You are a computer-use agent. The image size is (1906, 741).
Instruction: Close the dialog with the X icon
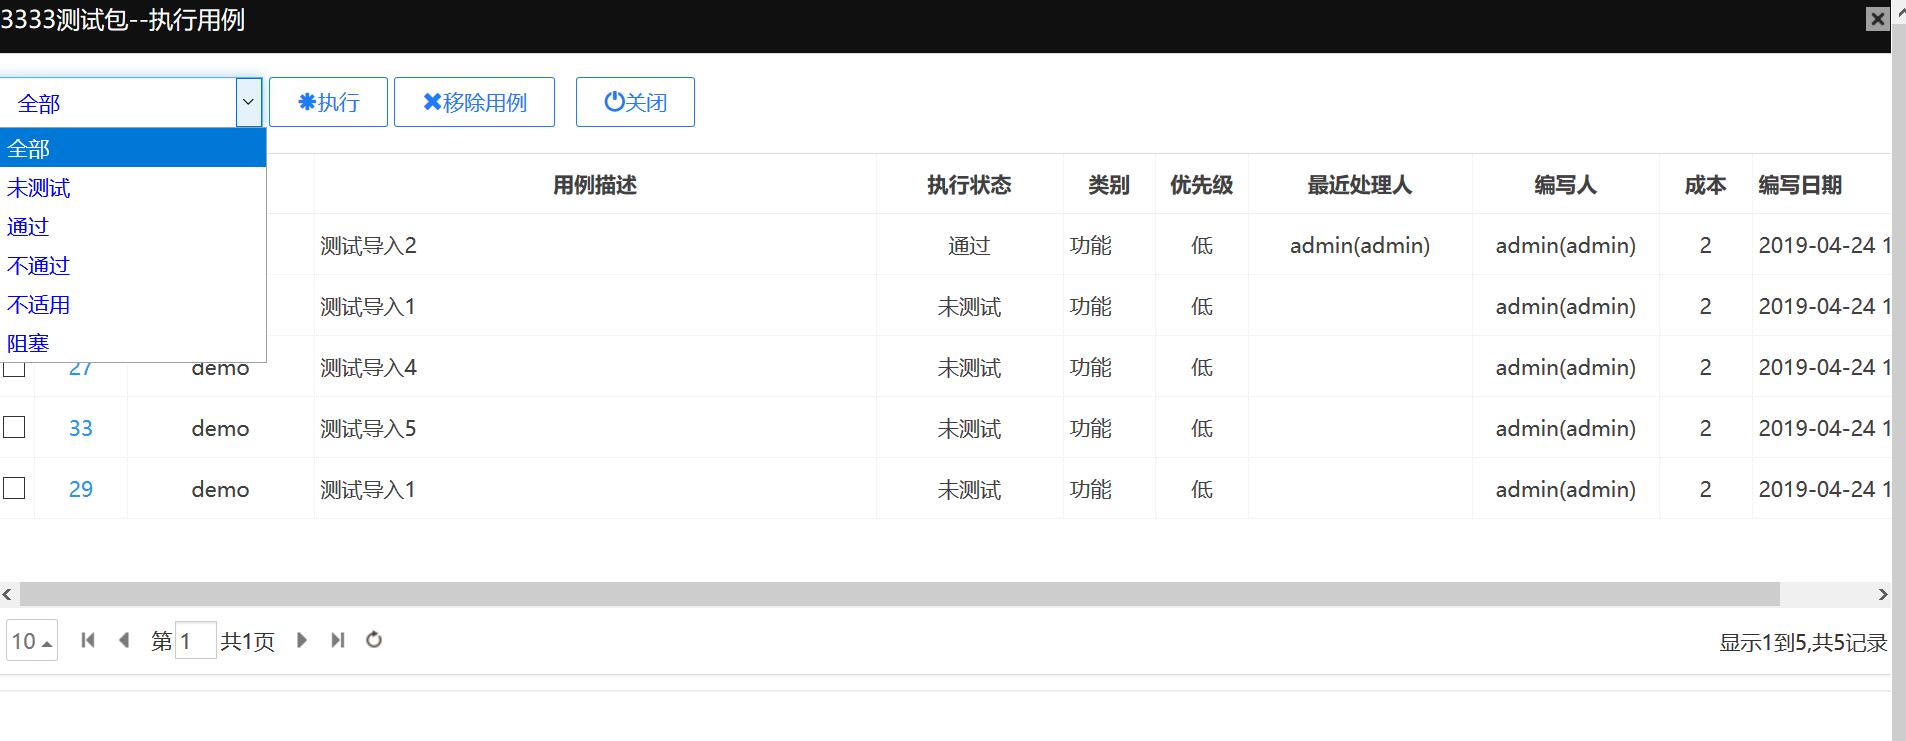1877,19
